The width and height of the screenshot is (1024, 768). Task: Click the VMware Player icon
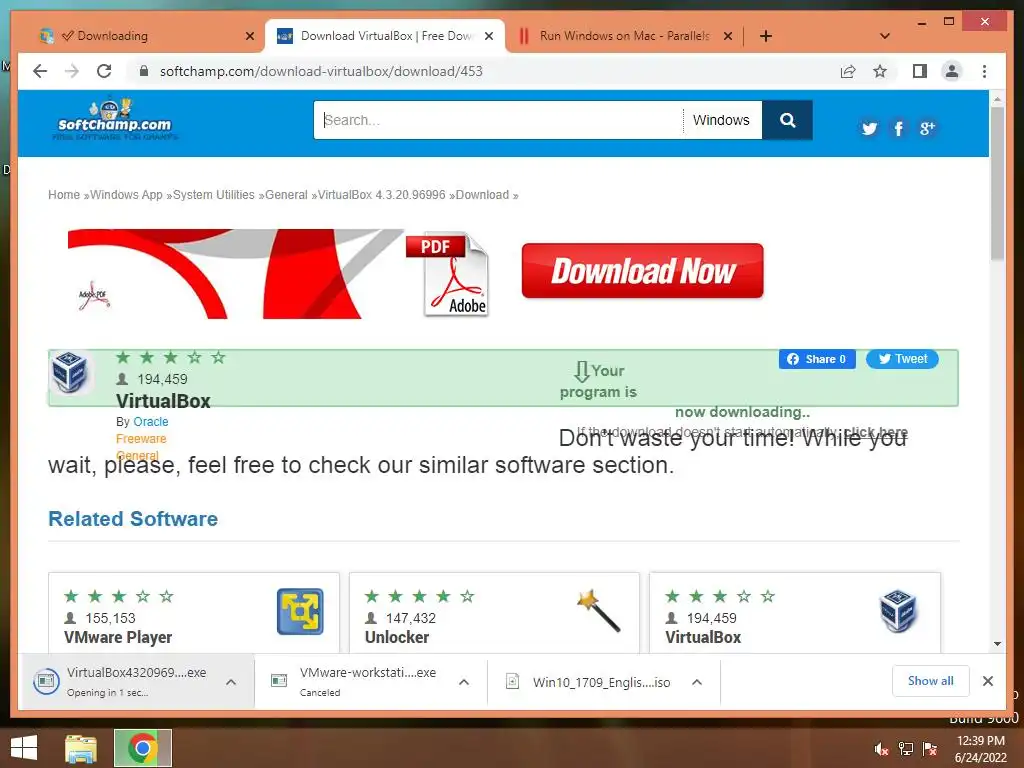pyautogui.click(x=300, y=611)
